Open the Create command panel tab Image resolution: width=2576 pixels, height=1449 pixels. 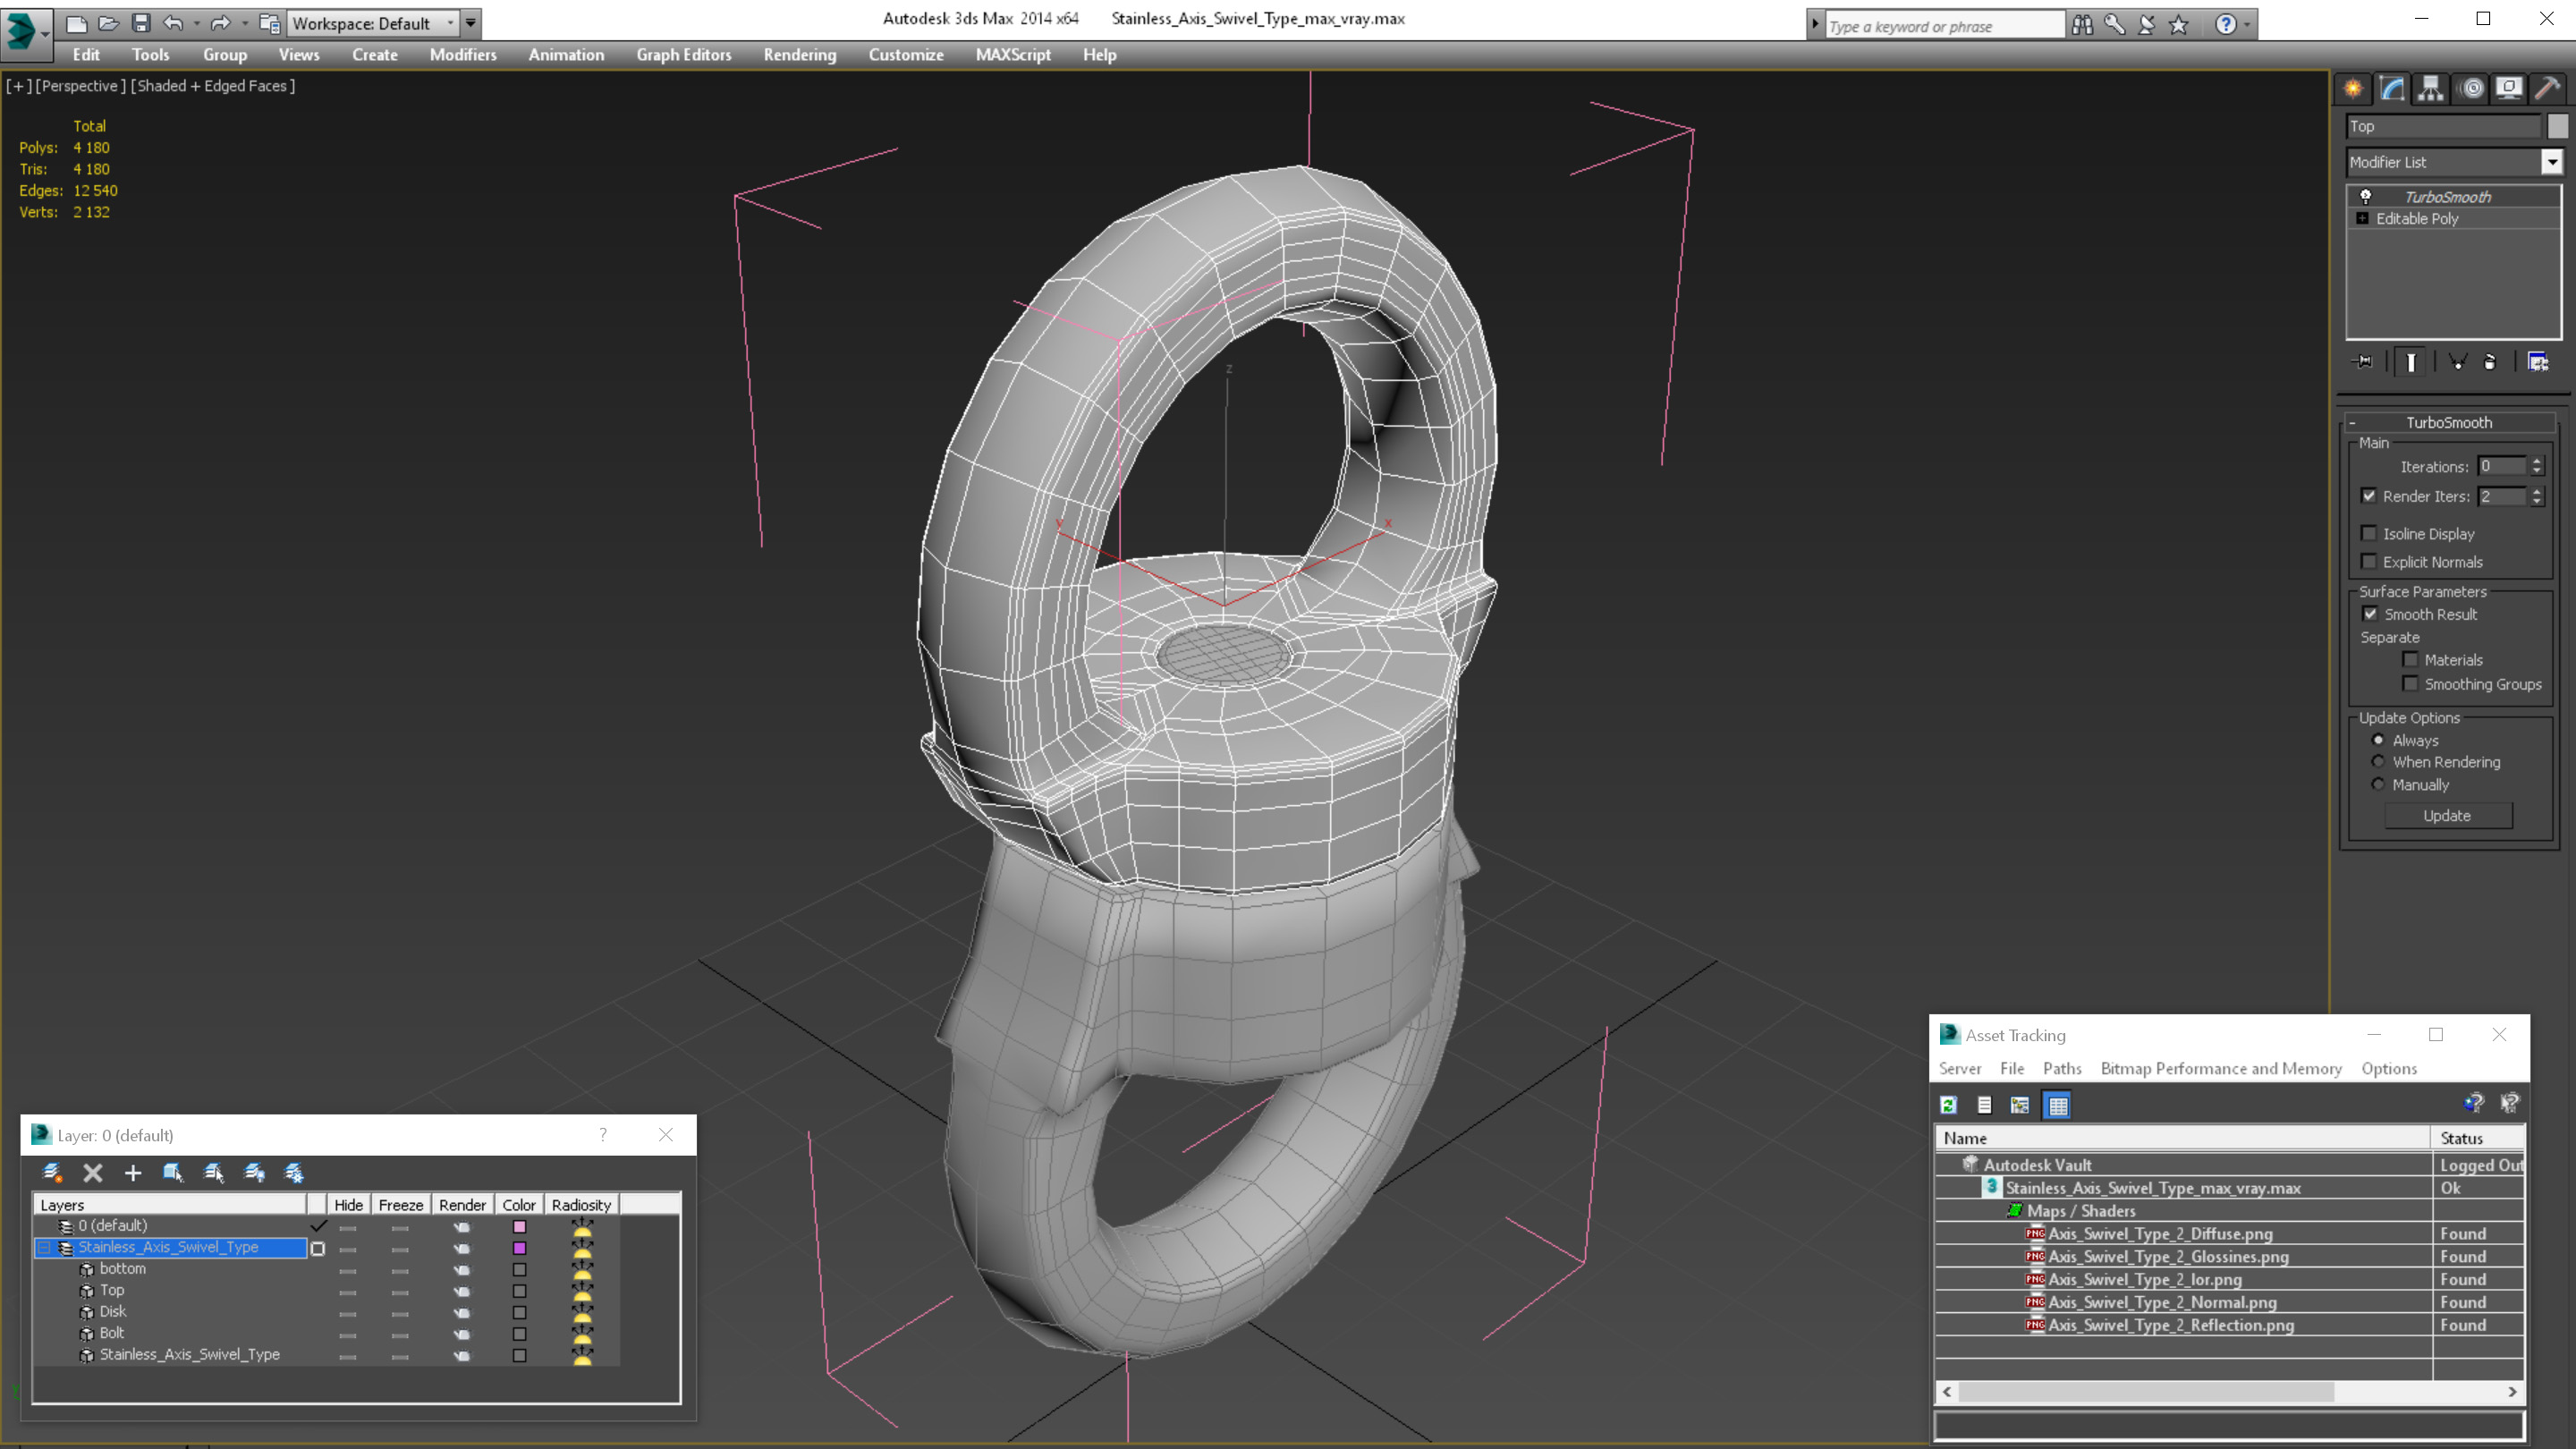(x=2352, y=89)
